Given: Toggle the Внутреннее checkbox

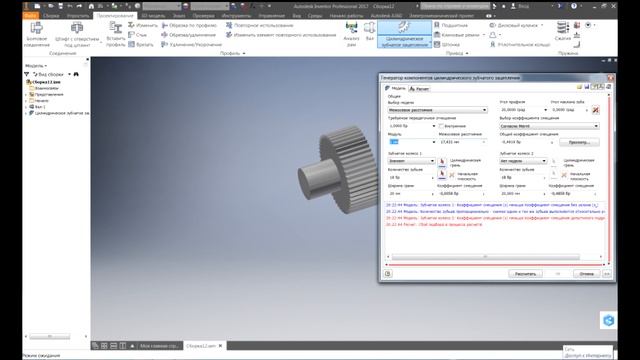Looking at the screenshot, I should (x=441, y=126).
